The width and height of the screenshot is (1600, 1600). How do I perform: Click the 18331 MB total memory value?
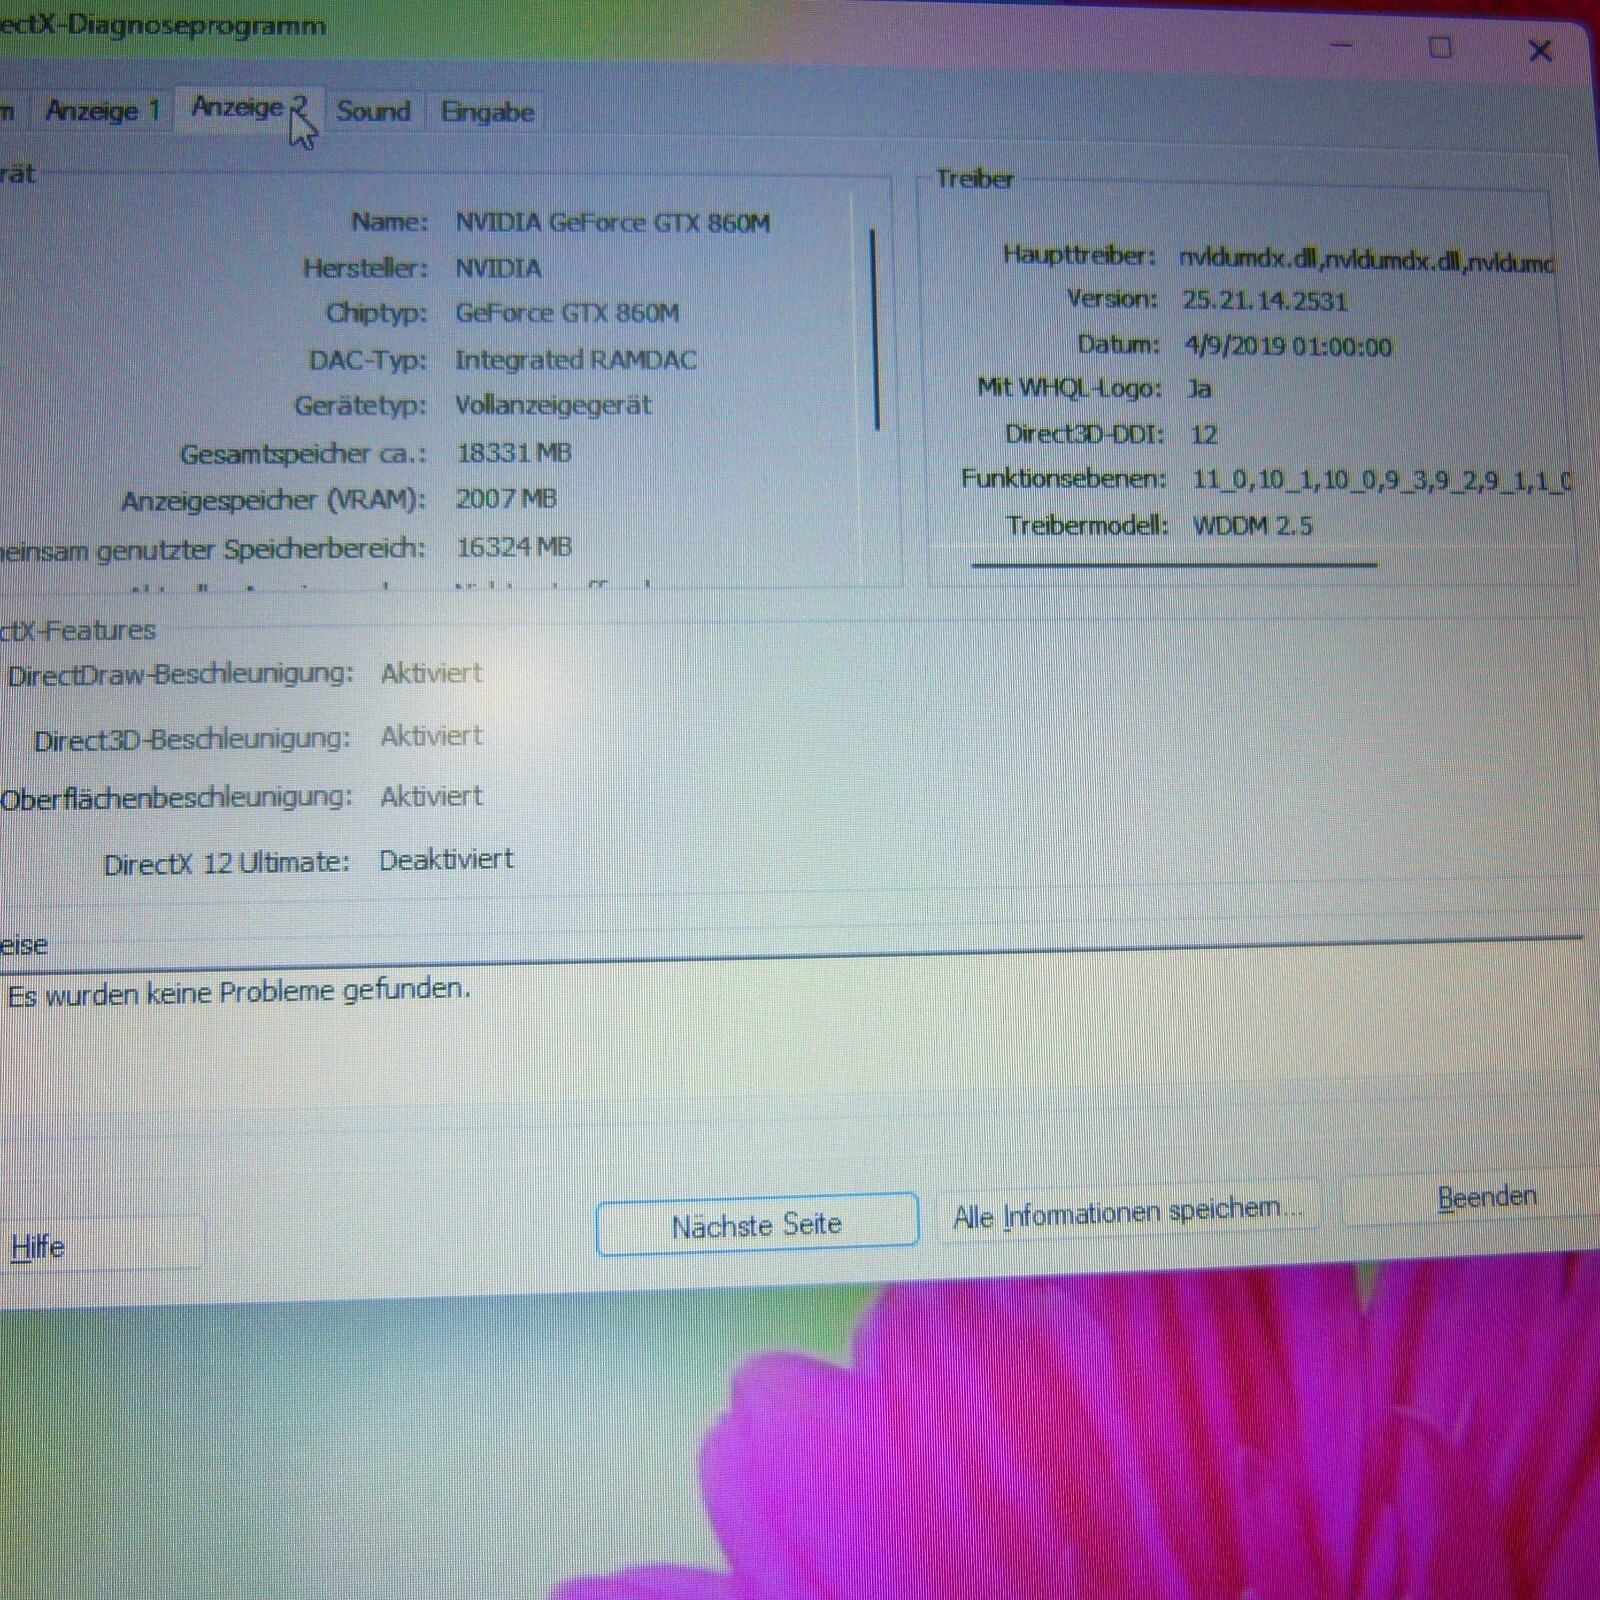514,452
